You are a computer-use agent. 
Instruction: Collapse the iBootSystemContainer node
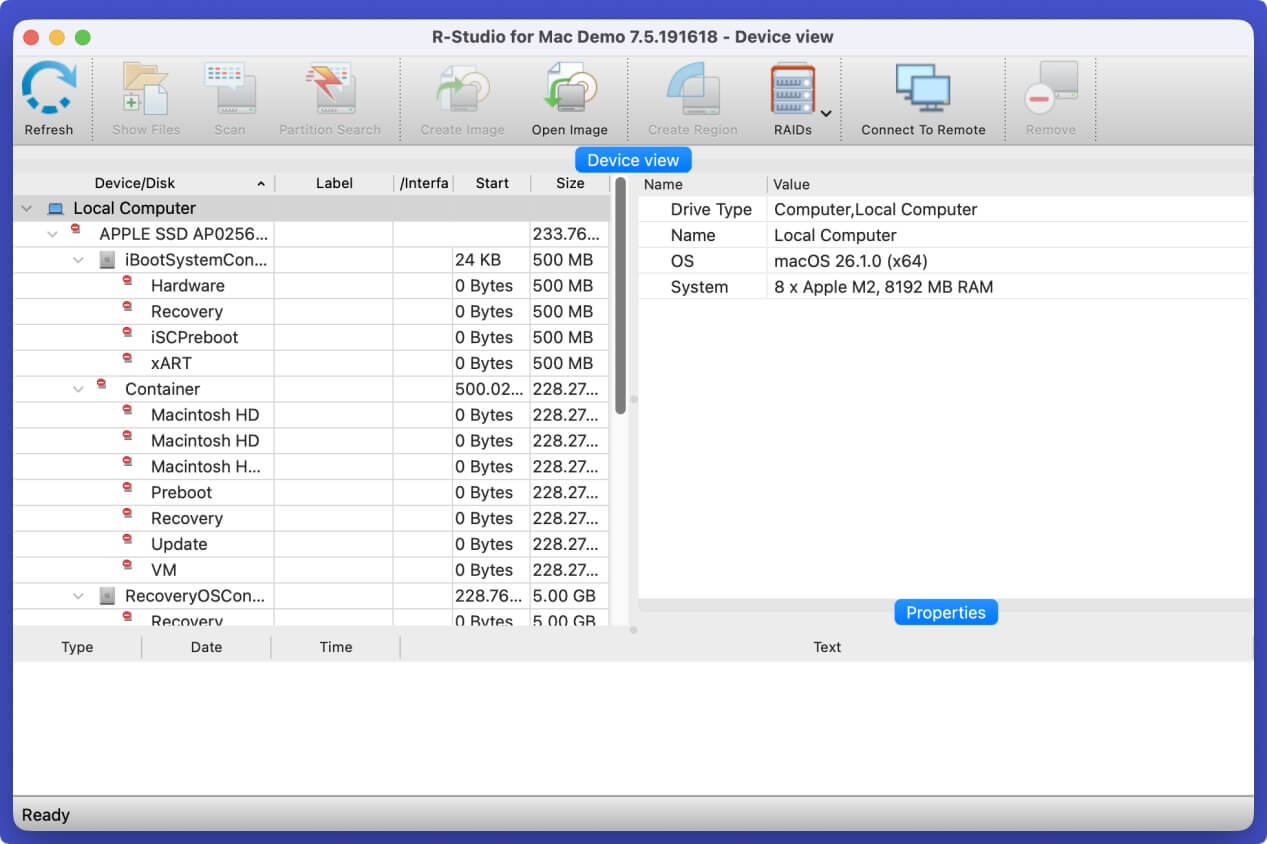pos(79,260)
